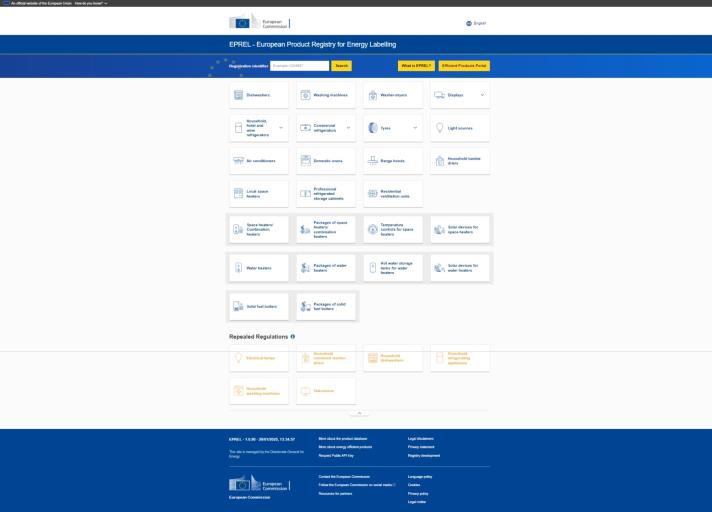Click the Cookies footer link
This screenshot has width=712, height=512.
coord(414,485)
